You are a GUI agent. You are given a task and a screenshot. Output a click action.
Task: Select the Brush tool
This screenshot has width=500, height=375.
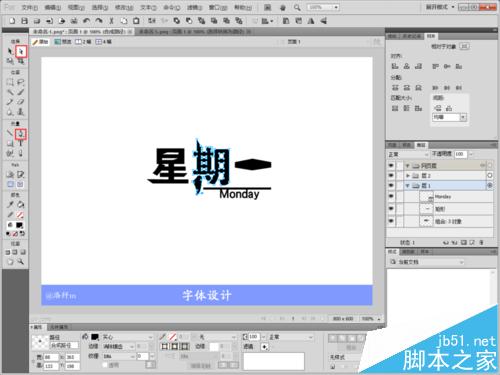pos(21,92)
